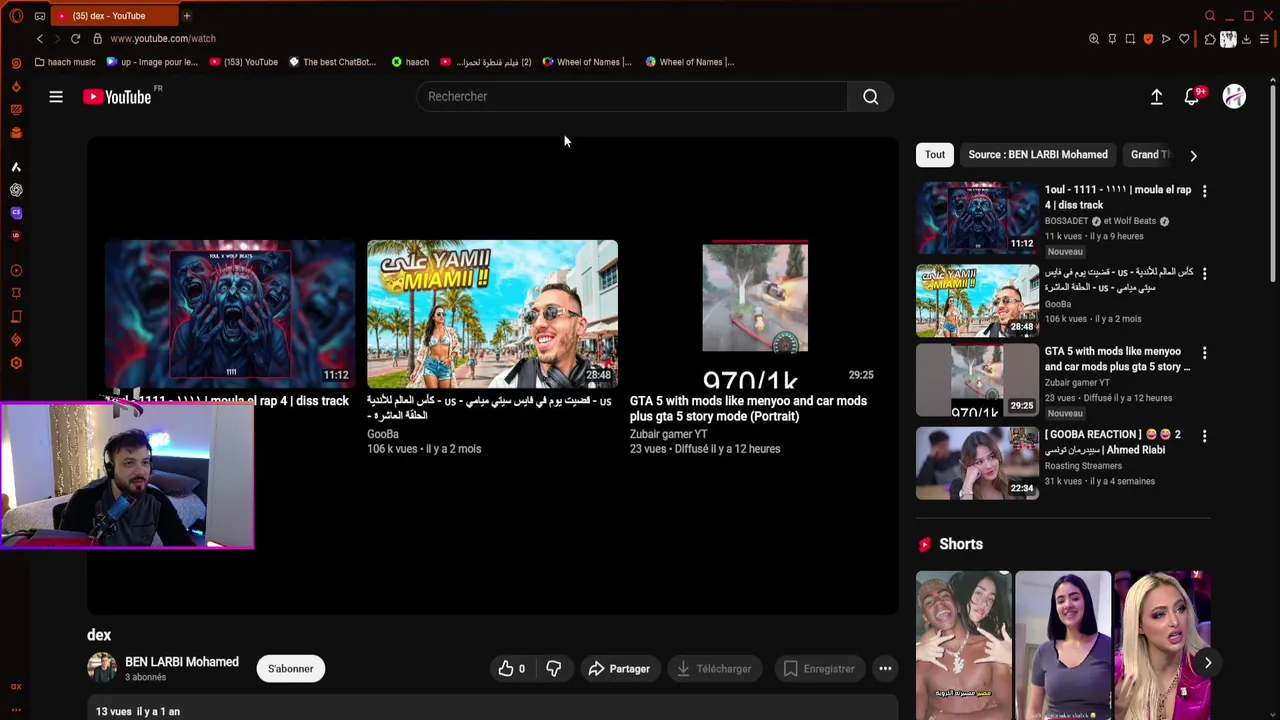
Task: Open the Opera menu logo
Action: pyautogui.click(x=16, y=16)
